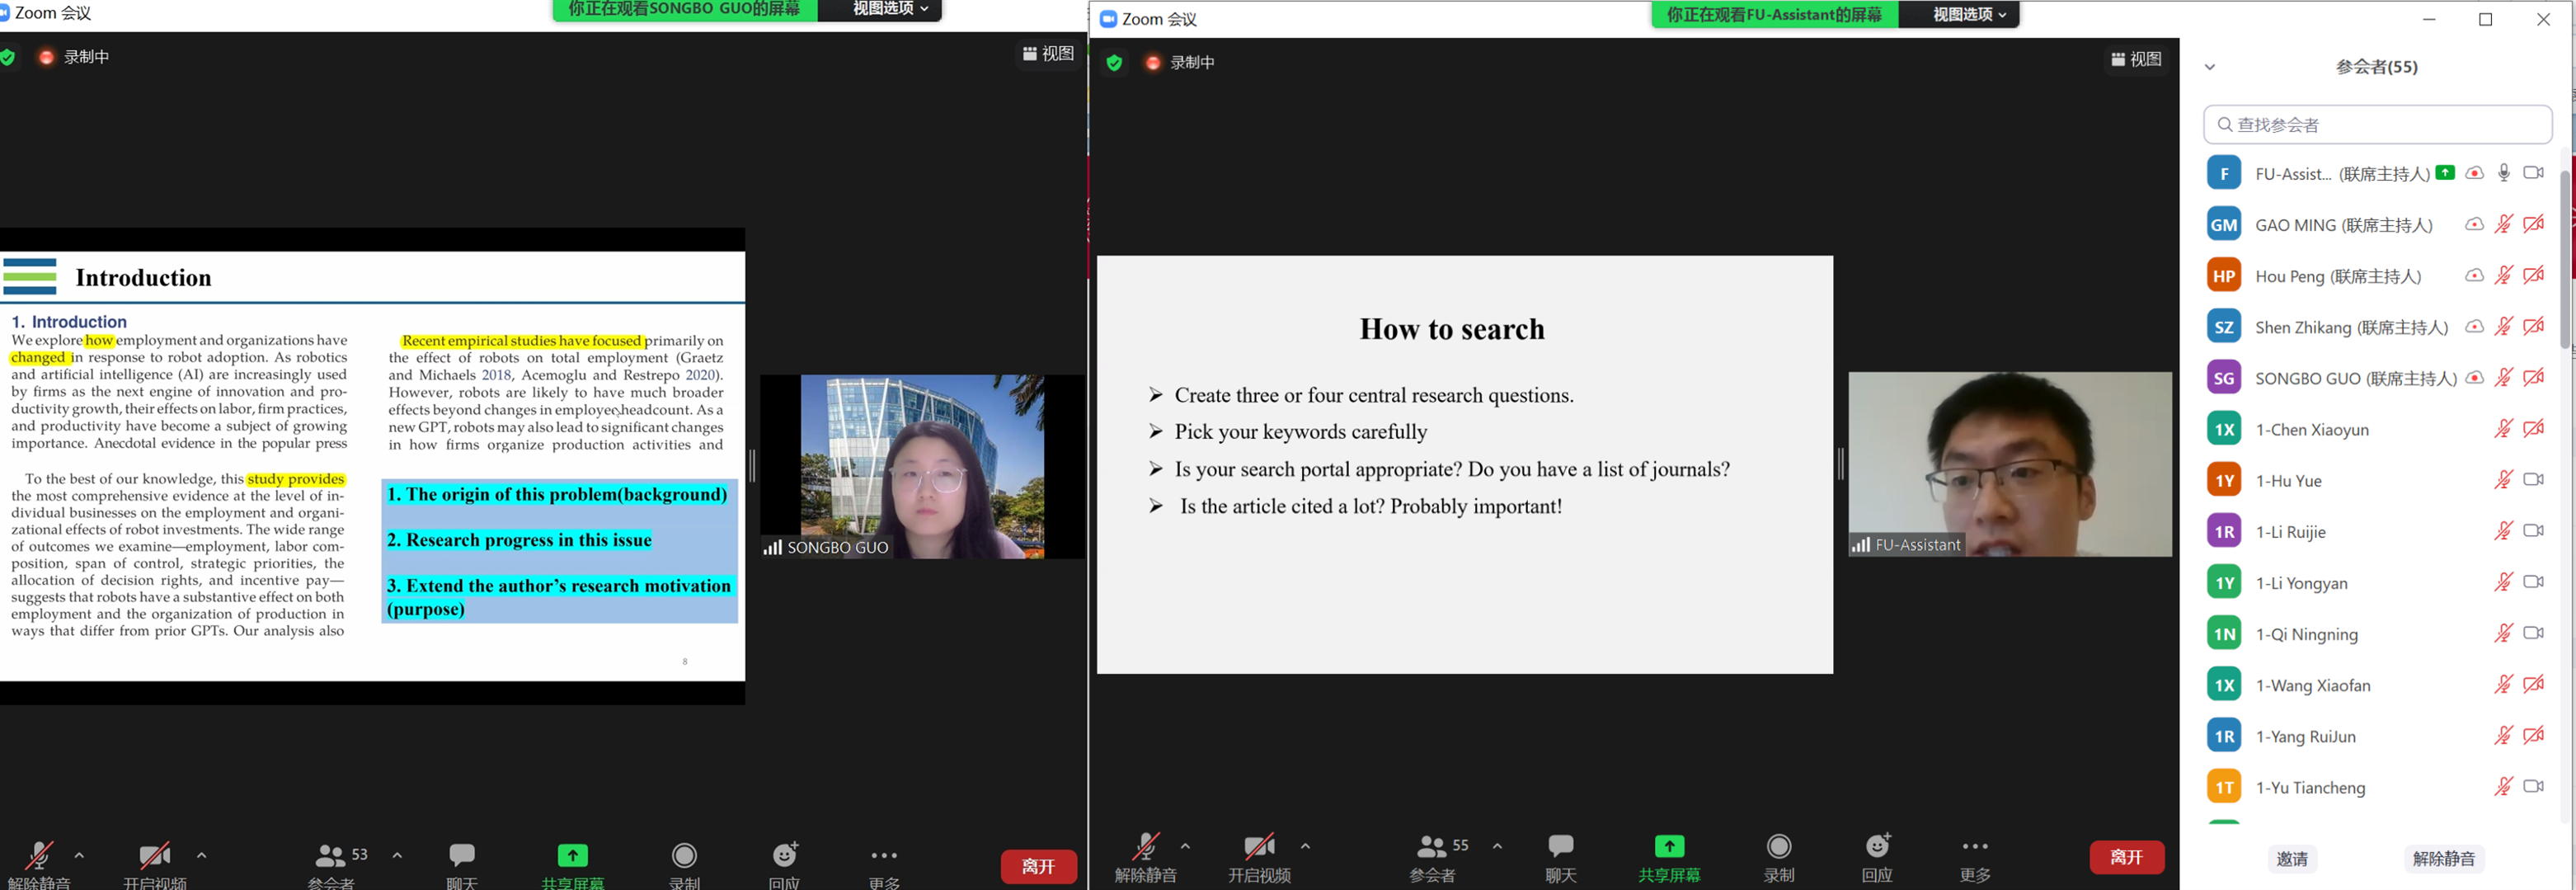Expand audio options arrow in right window
This screenshot has height=890, width=2576.
pos(1185,846)
